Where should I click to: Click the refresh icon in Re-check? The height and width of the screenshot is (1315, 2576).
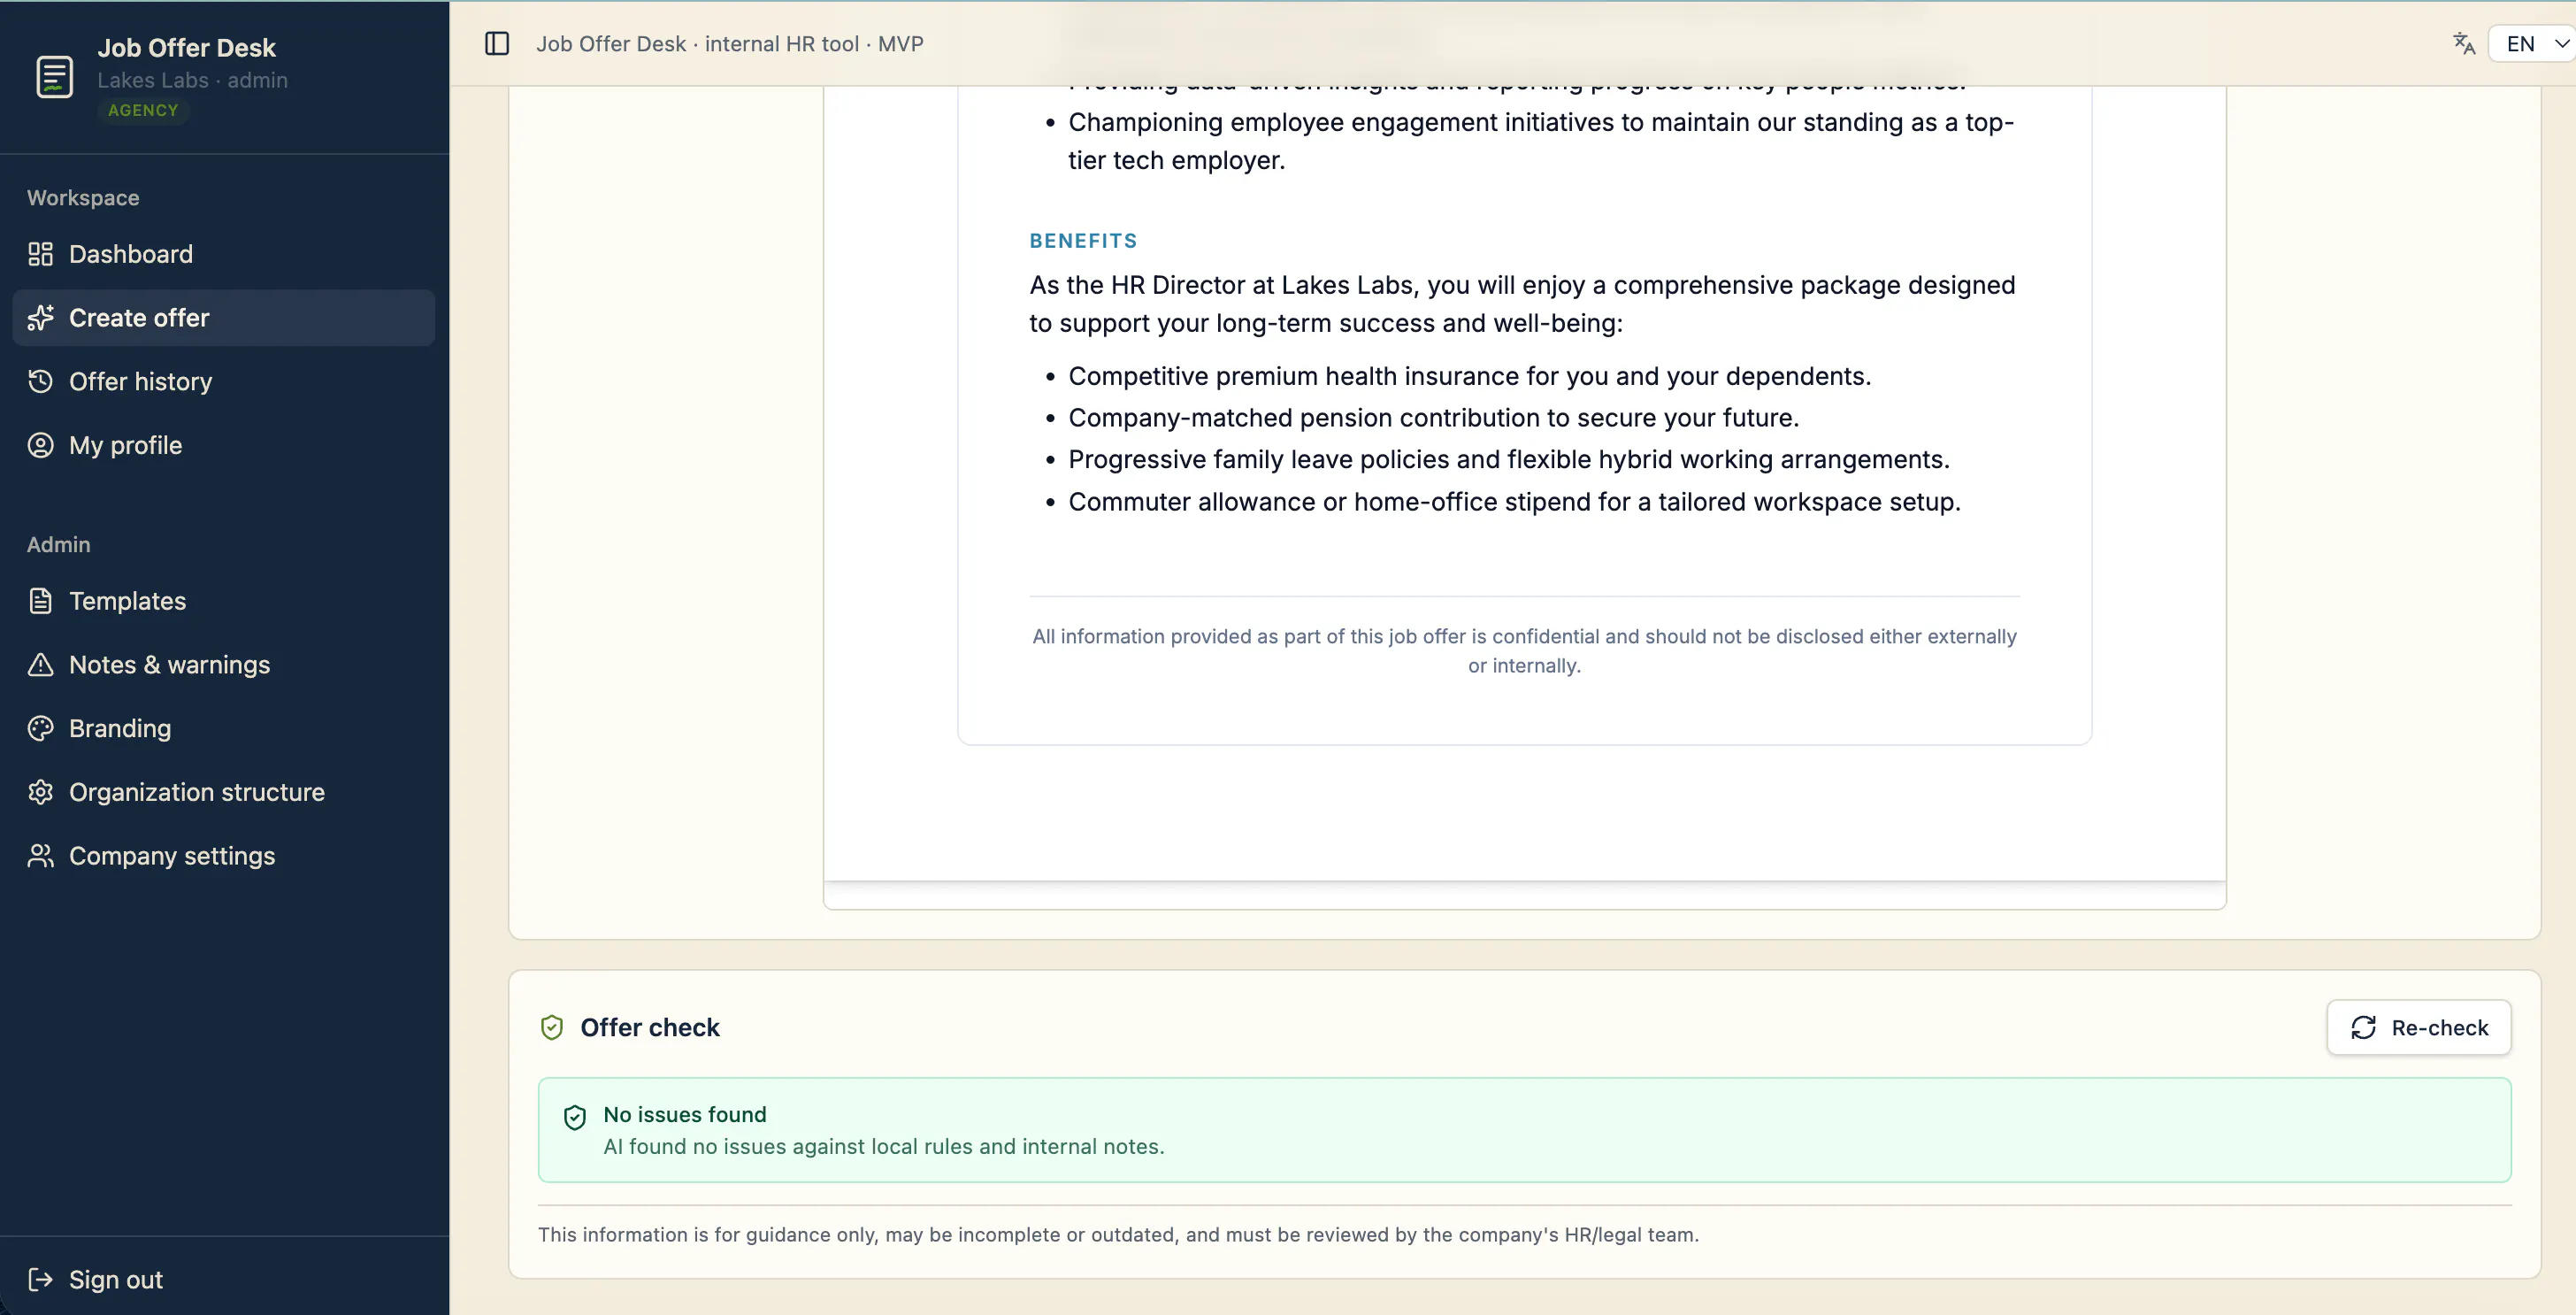[x=2363, y=1028]
